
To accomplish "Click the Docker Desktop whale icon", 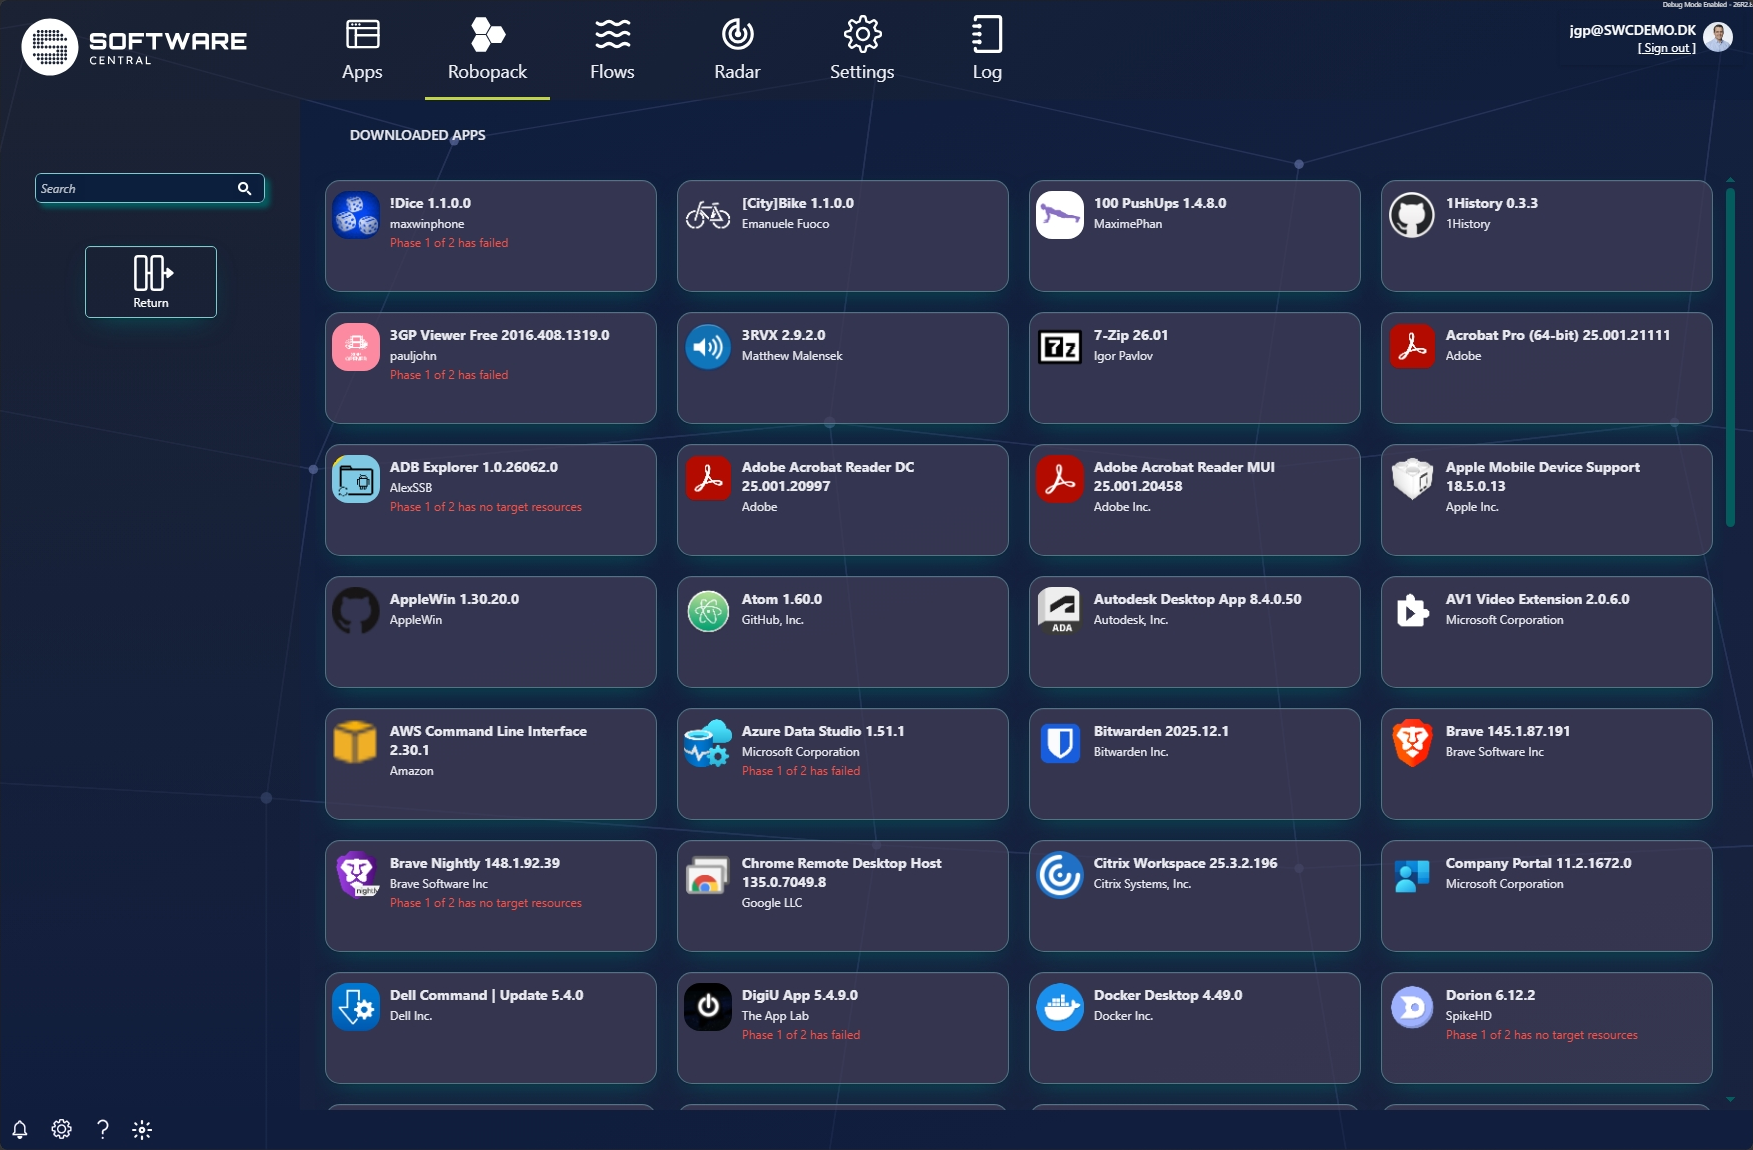I will (x=1060, y=1007).
